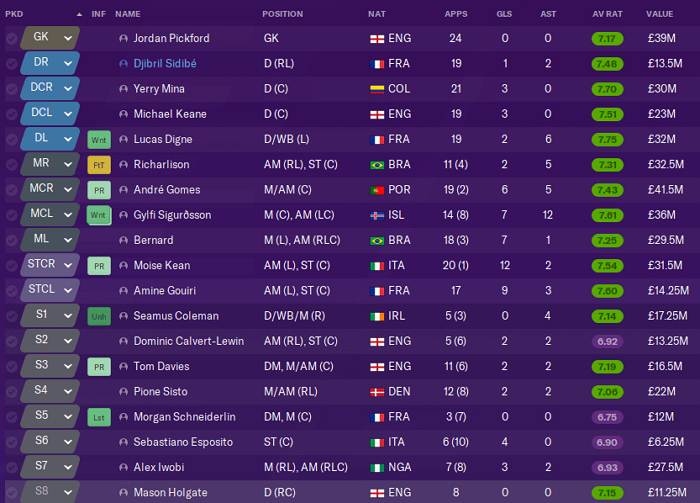
Task: Open Yerry Mina's player name link
Action: 159,89
